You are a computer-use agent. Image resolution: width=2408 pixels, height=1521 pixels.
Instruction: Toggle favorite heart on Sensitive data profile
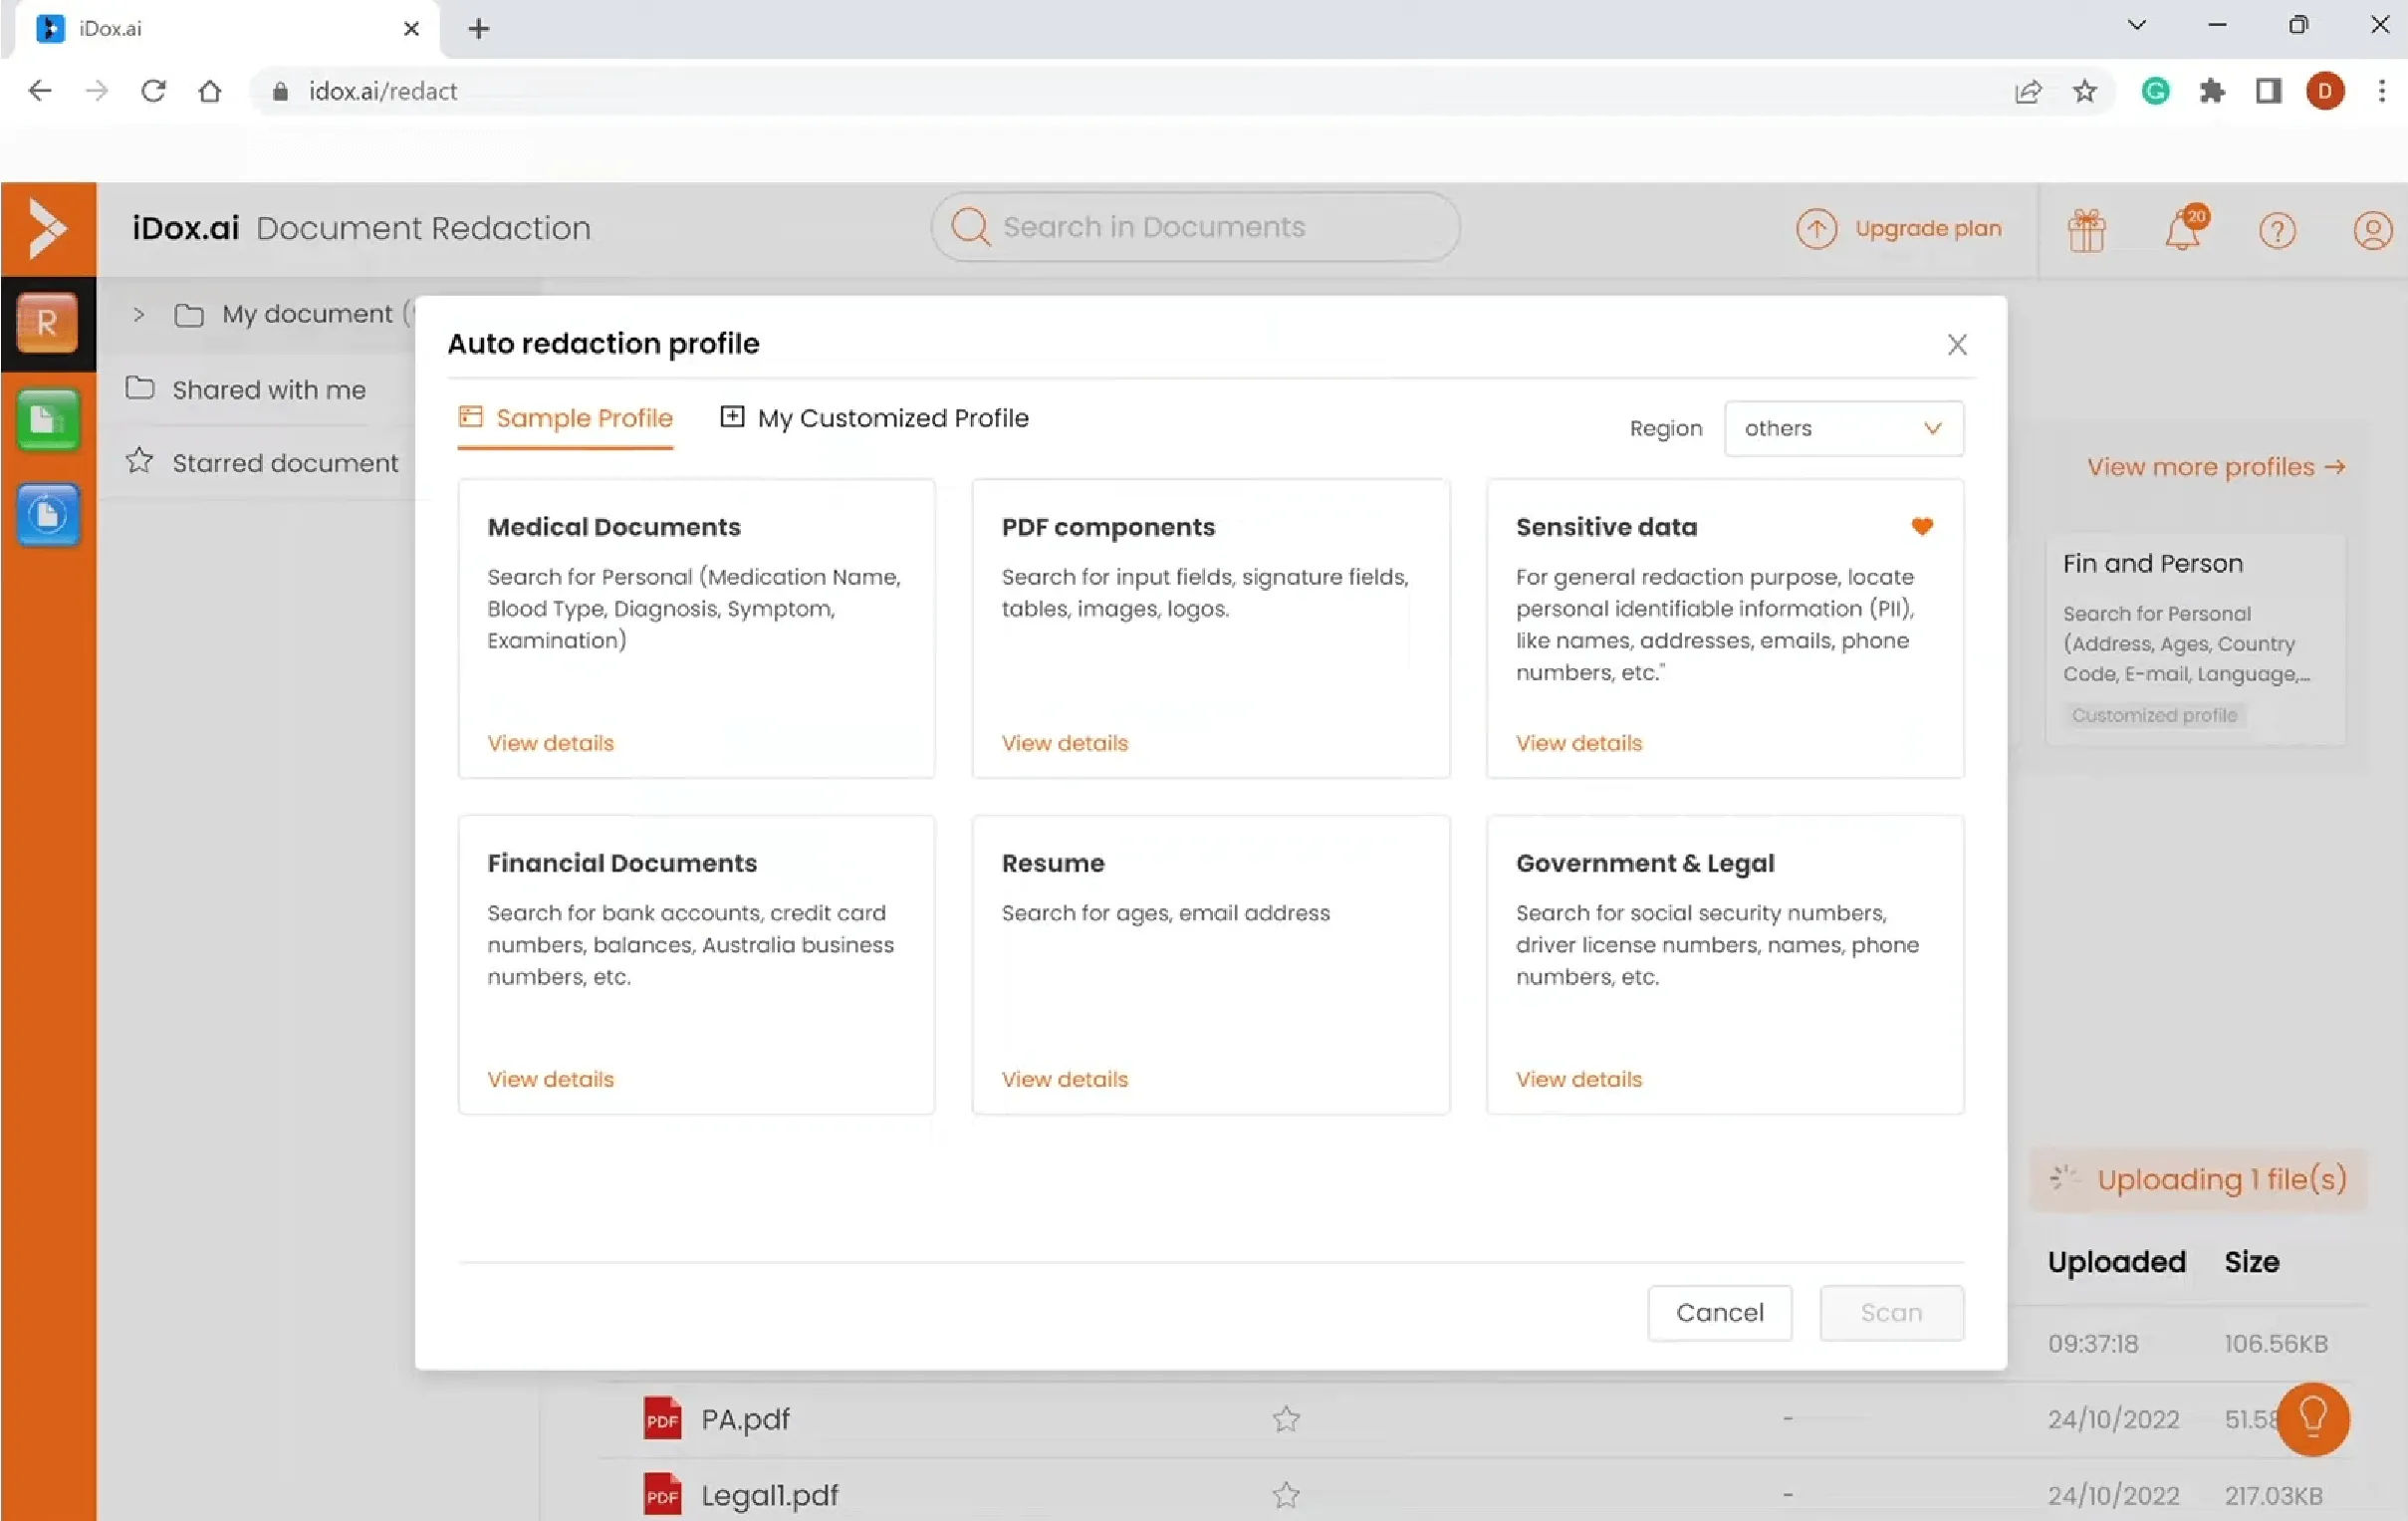[x=1921, y=526]
